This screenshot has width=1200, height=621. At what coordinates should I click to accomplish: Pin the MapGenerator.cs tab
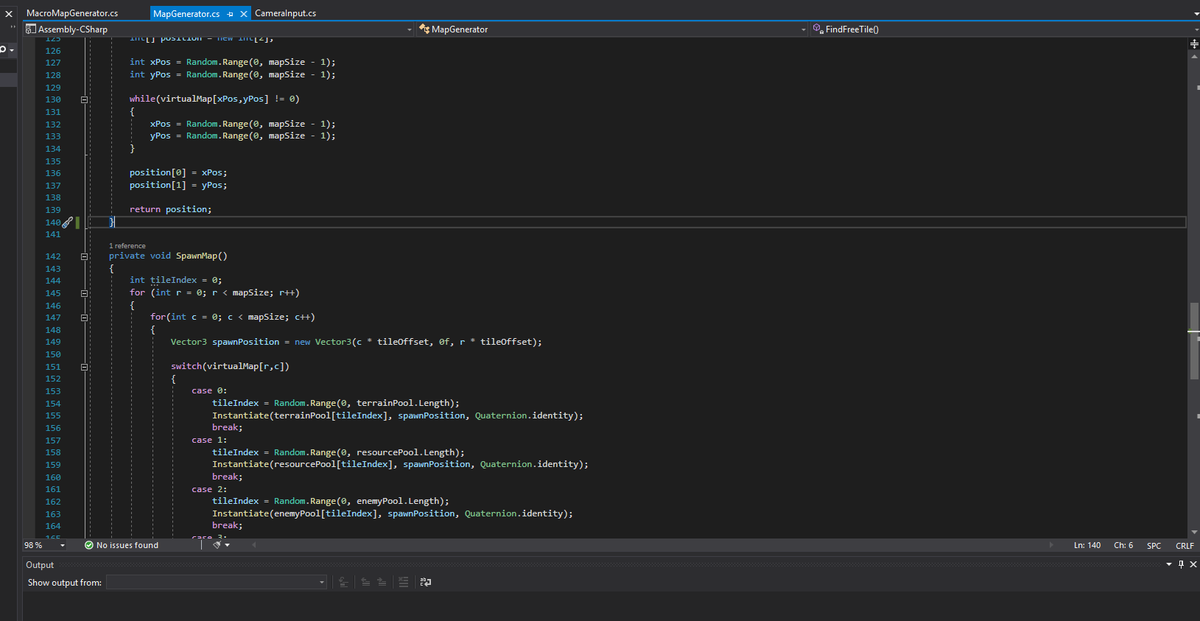tap(231, 13)
